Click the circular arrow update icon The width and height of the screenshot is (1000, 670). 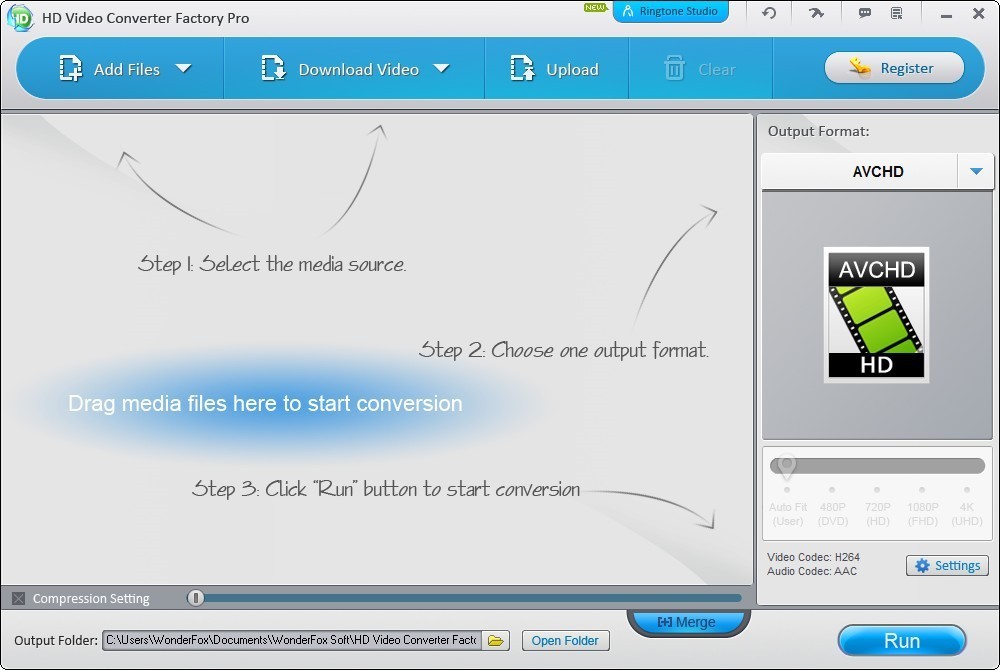coord(769,13)
